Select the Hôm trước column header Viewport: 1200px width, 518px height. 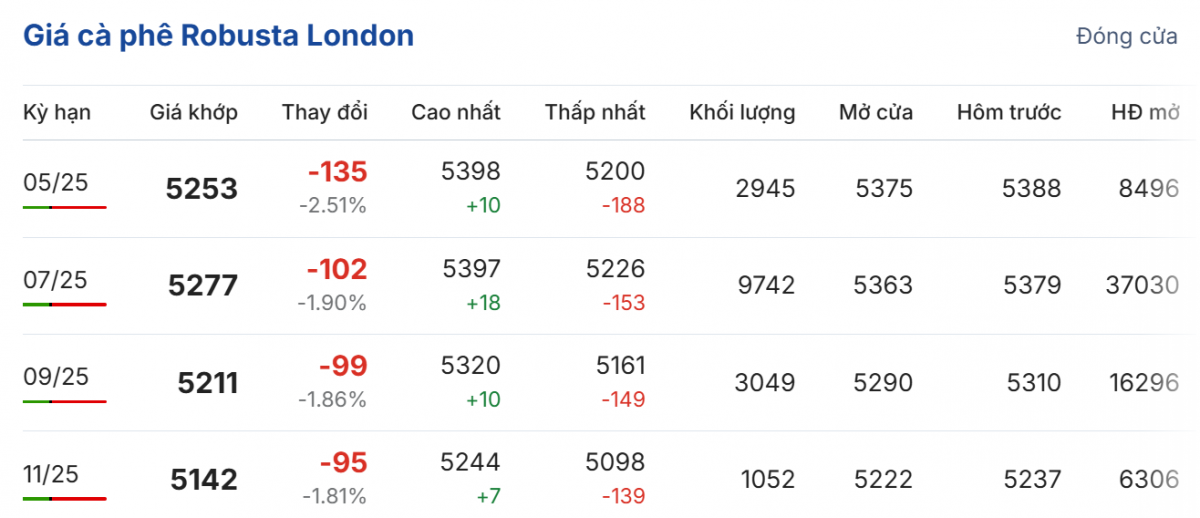(1009, 112)
